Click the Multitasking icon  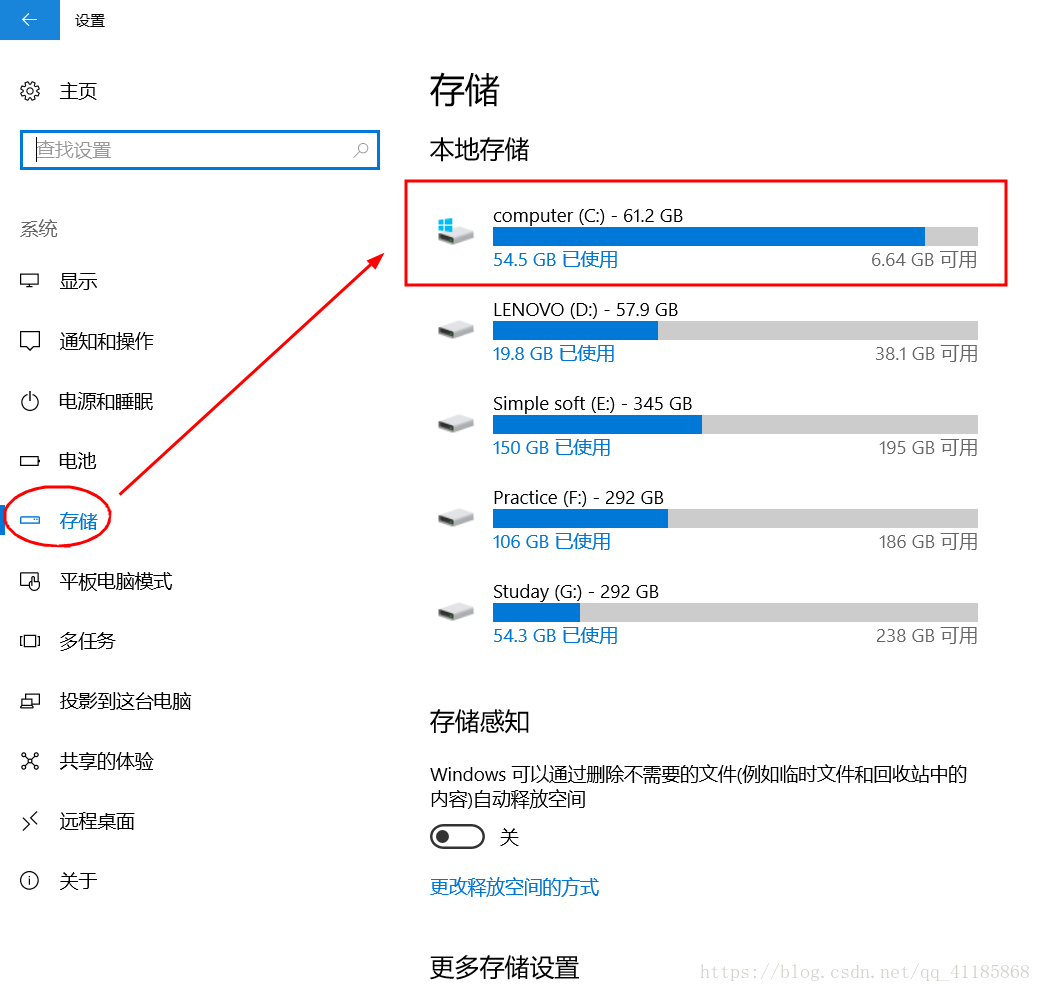[x=30, y=641]
